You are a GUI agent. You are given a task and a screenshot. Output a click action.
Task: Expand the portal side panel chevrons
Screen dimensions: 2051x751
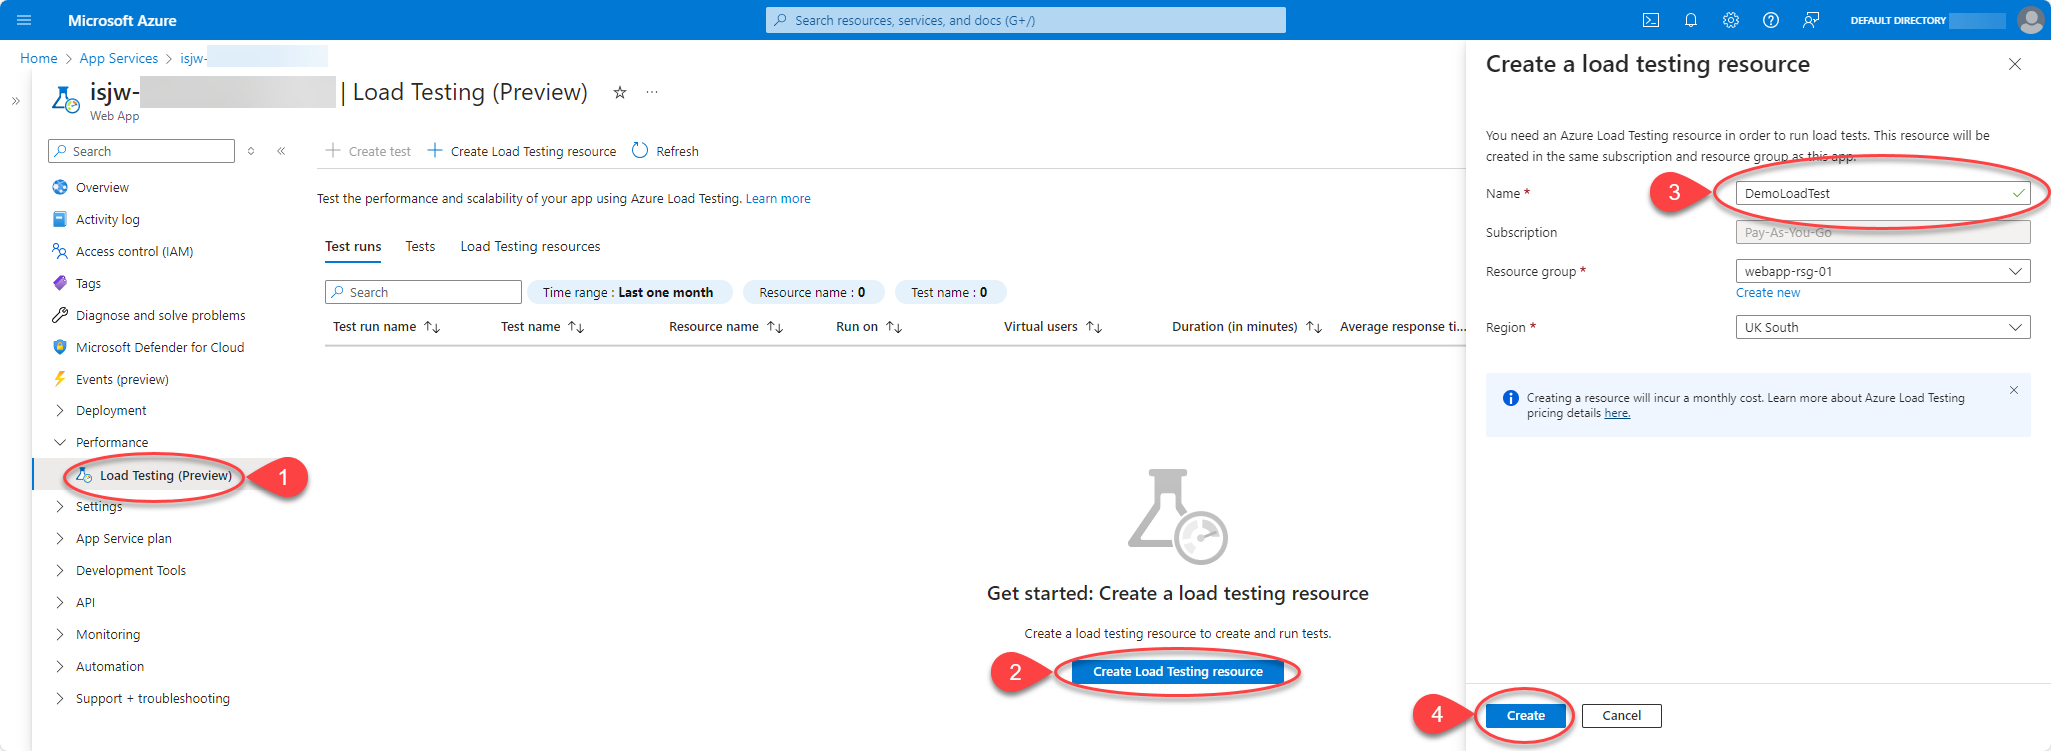16,101
